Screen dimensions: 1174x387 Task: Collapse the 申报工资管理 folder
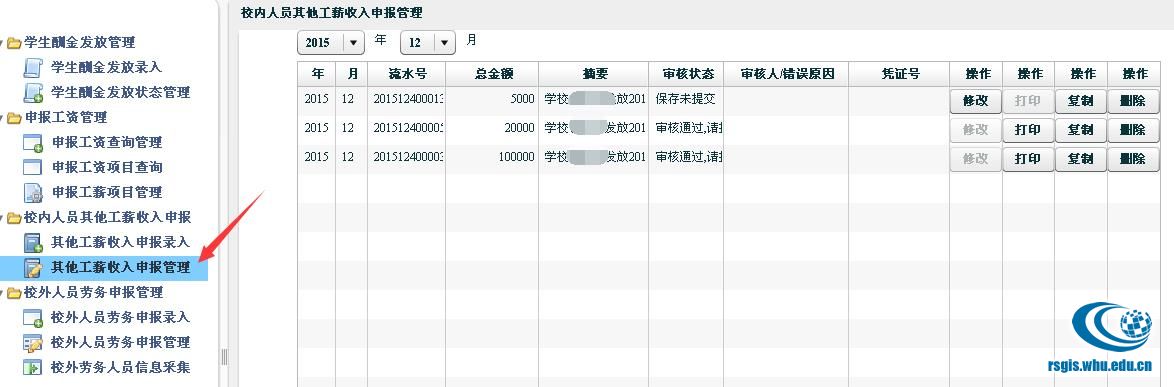(2, 118)
